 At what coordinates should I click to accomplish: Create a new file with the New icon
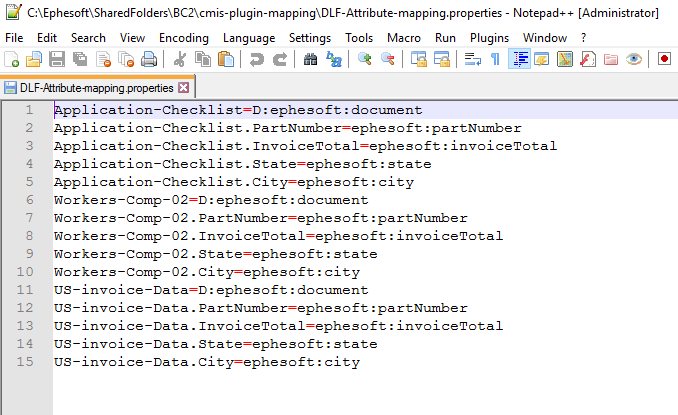[x=12, y=59]
